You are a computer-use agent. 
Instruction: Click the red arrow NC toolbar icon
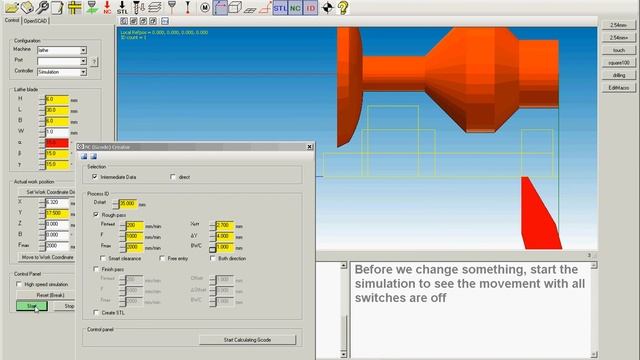point(107,7)
